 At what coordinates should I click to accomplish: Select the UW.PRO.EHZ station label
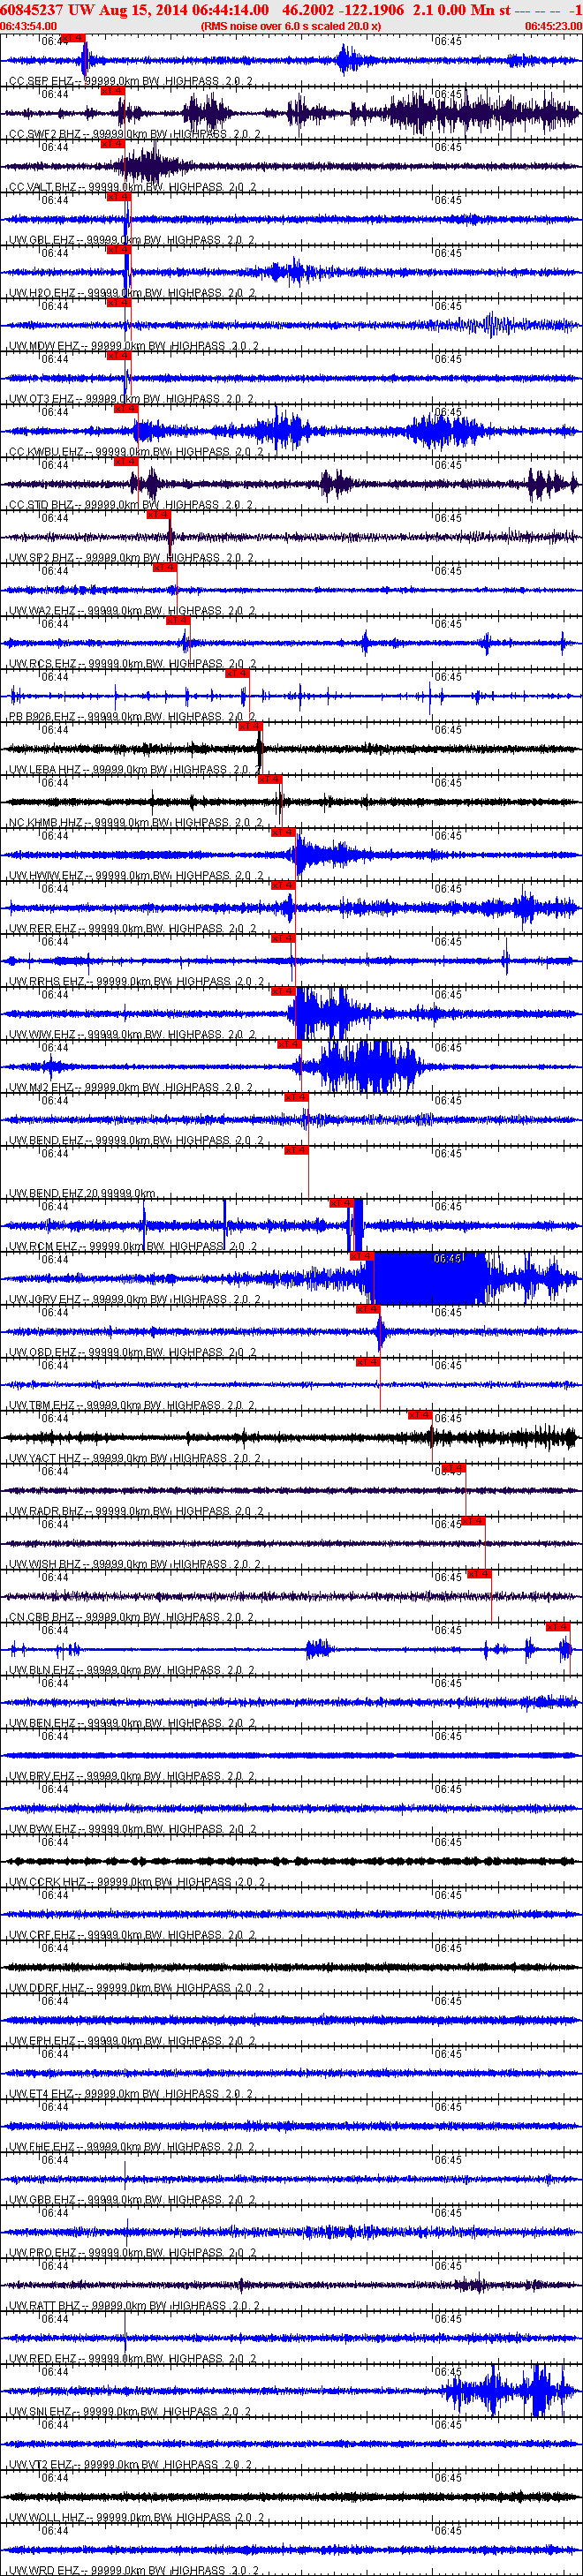131,2254
